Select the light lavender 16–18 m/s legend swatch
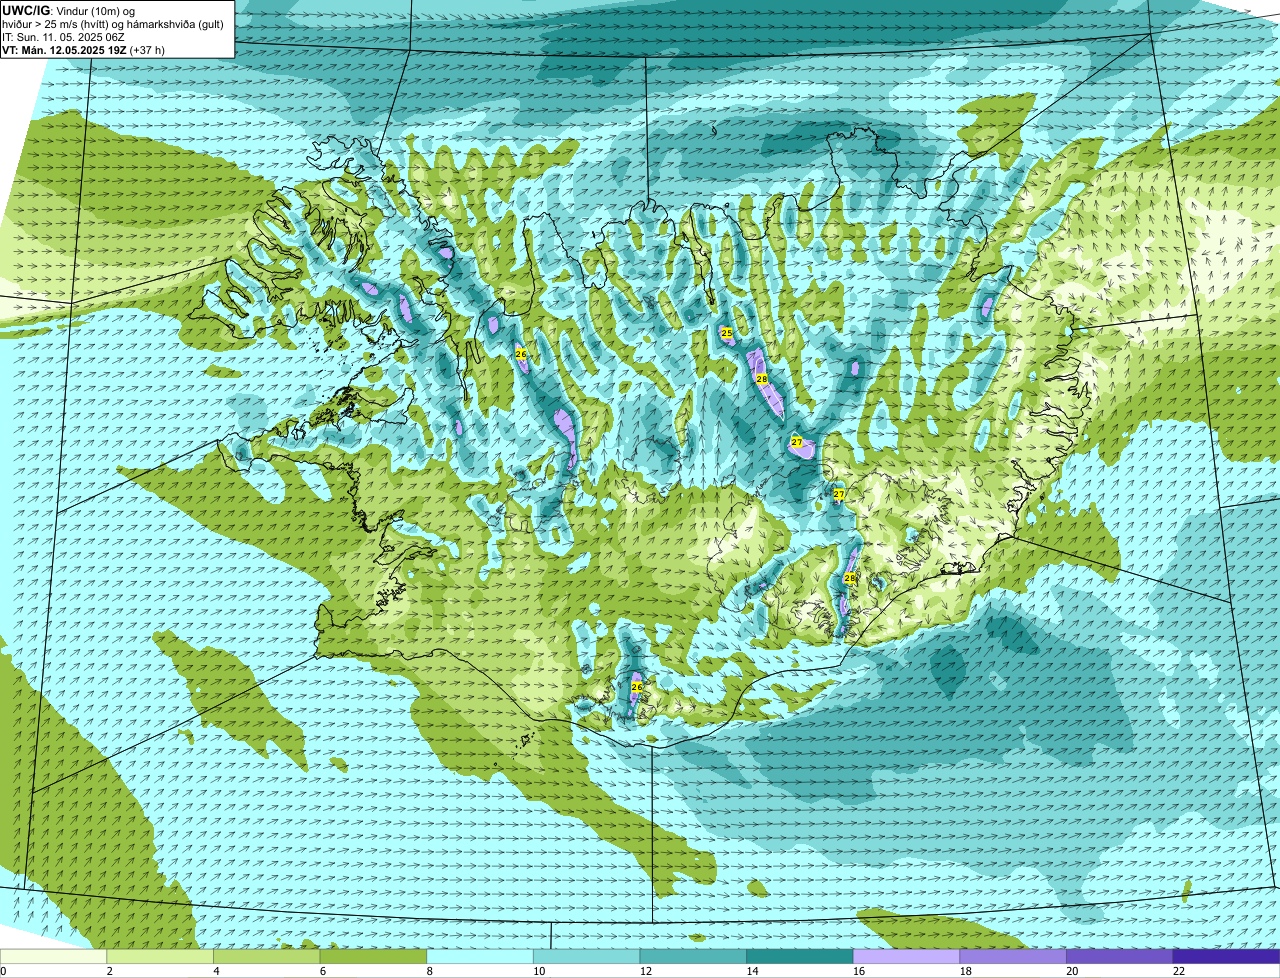Image resolution: width=1280 pixels, height=978 pixels. click(x=906, y=957)
